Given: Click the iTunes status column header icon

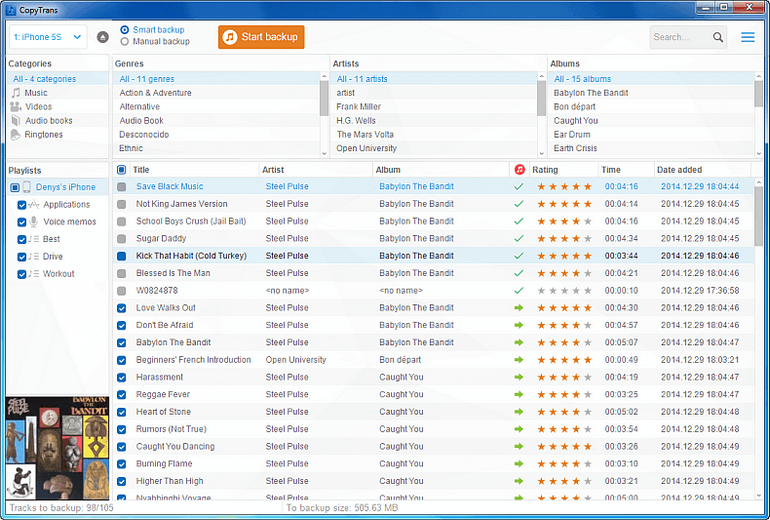Looking at the screenshot, I should pyautogui.click(x=519, y=170).
